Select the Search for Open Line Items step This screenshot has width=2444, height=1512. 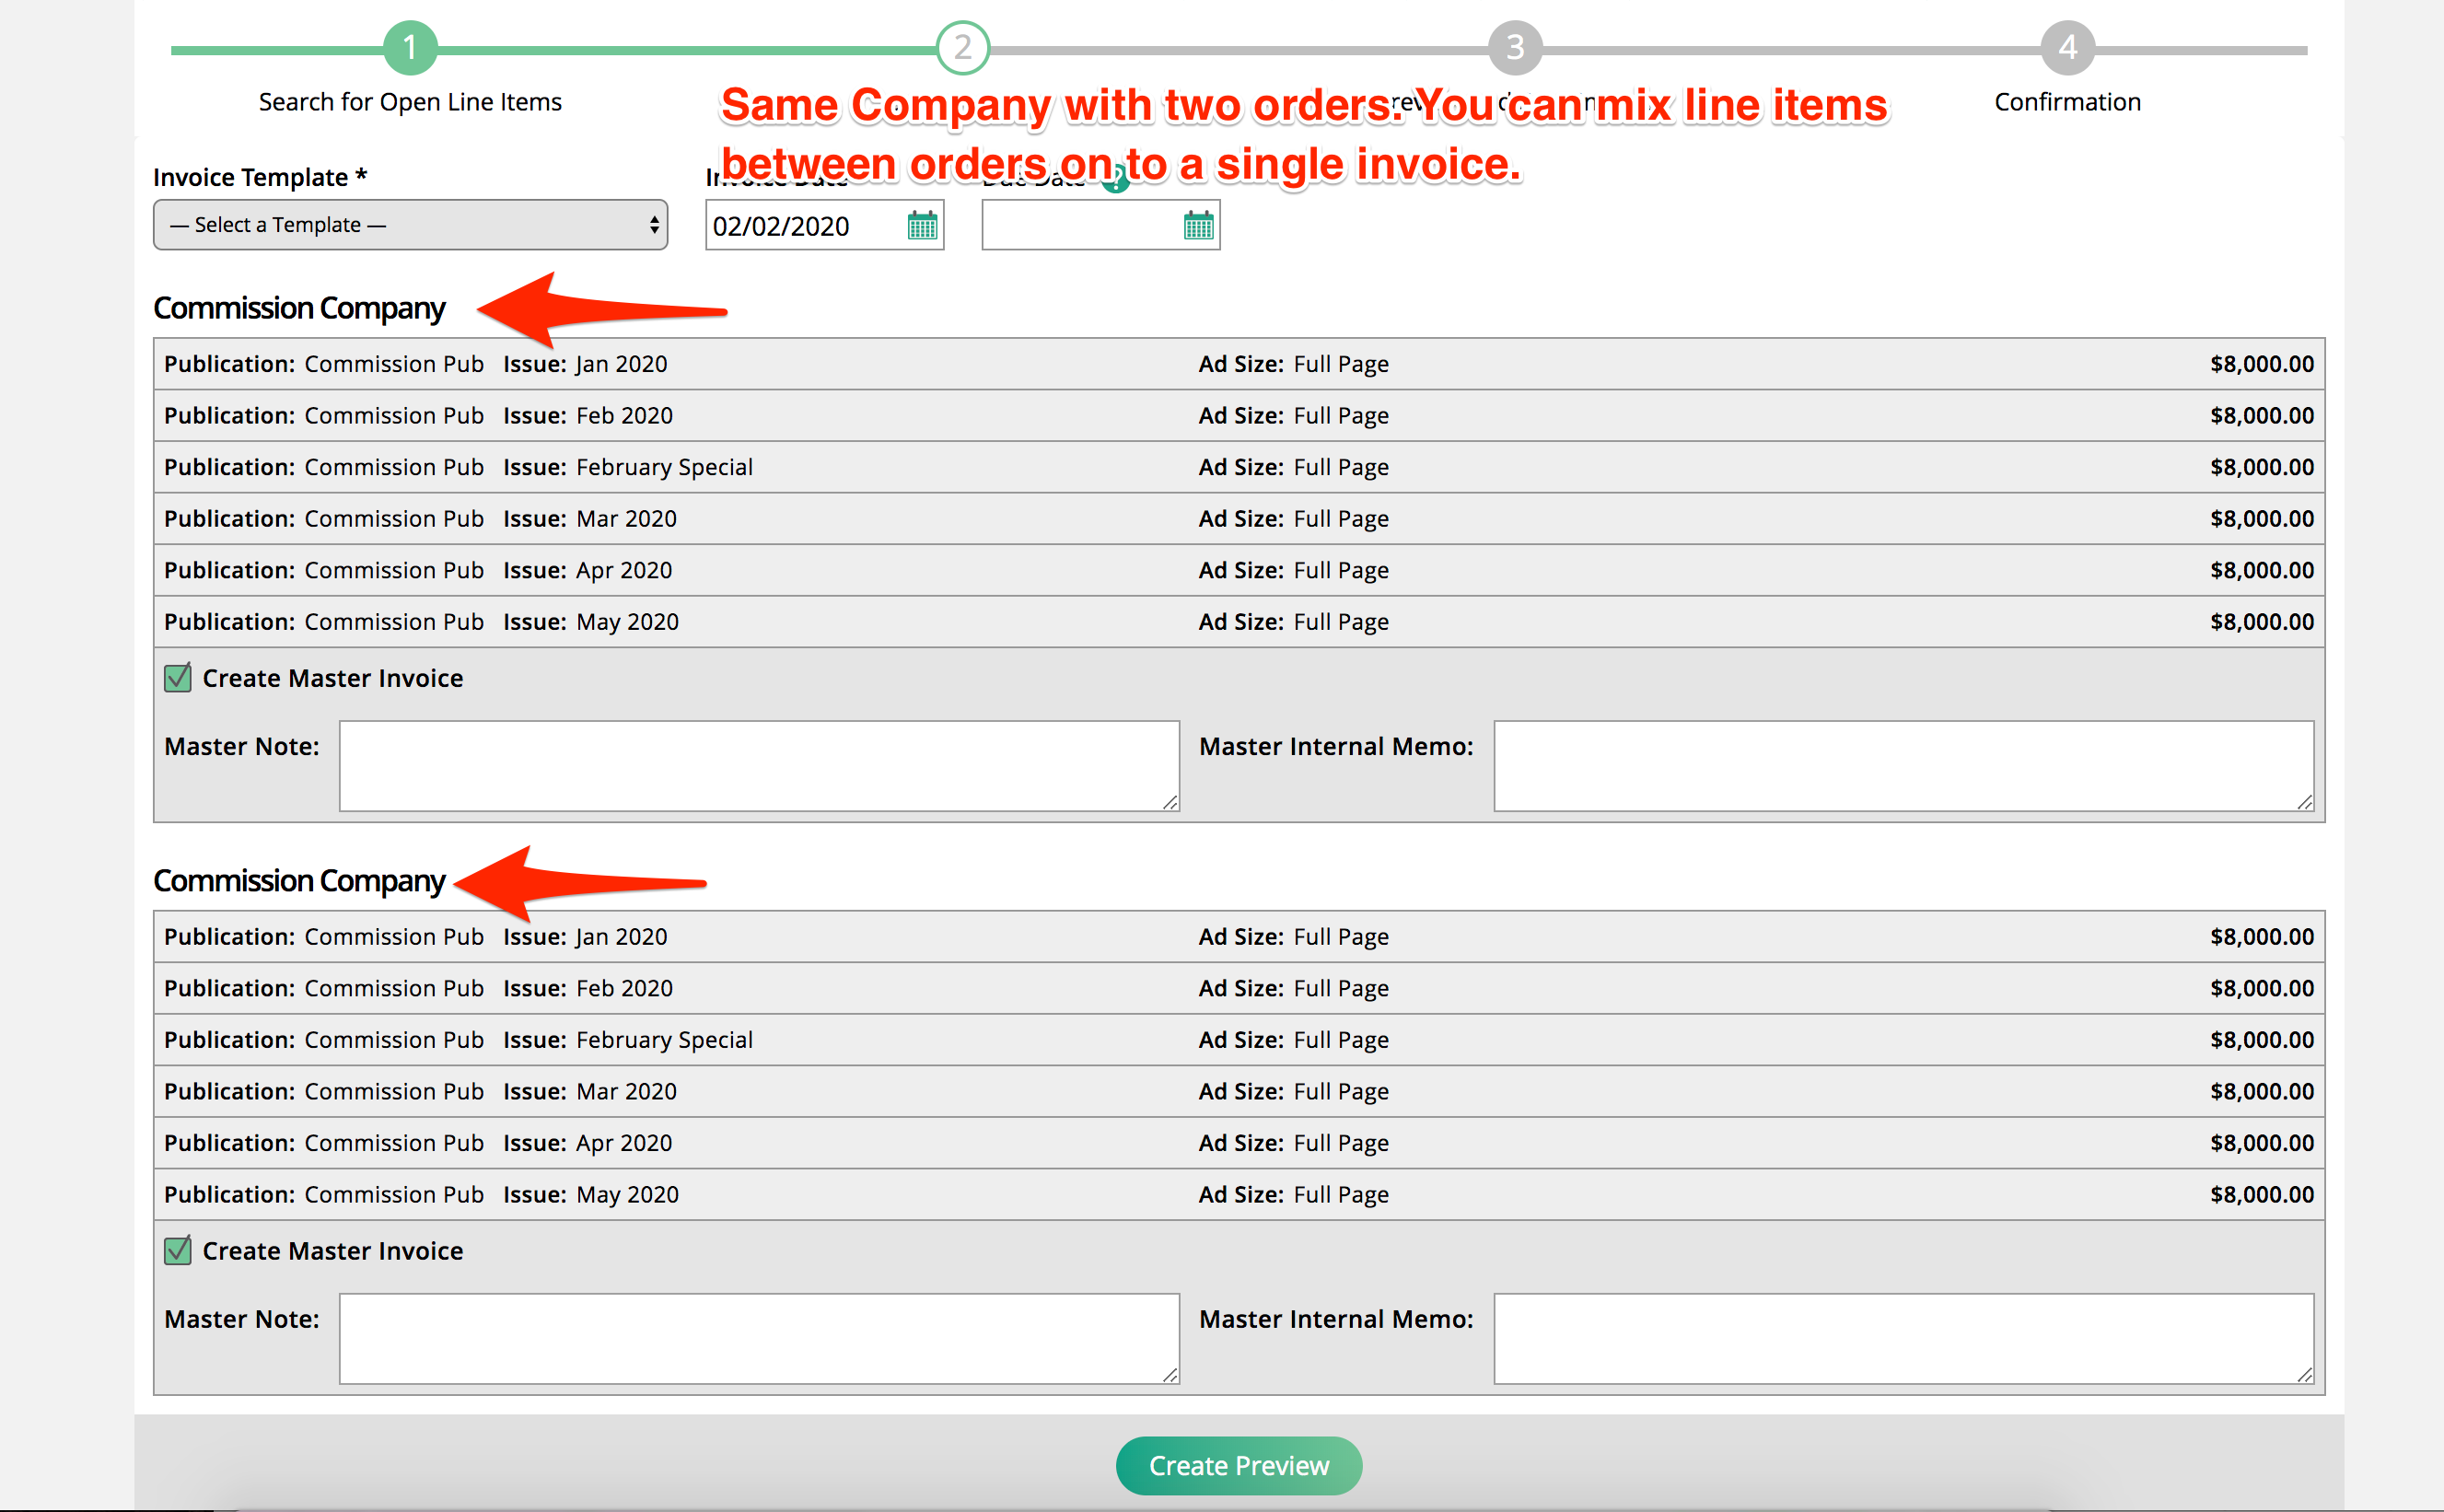click(409, 101)
